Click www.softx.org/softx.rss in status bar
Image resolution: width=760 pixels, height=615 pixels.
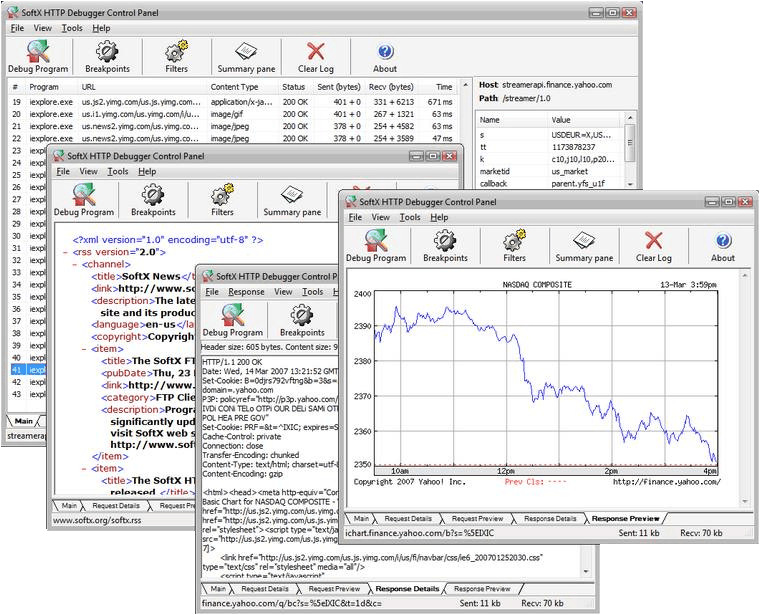[97, 520]
